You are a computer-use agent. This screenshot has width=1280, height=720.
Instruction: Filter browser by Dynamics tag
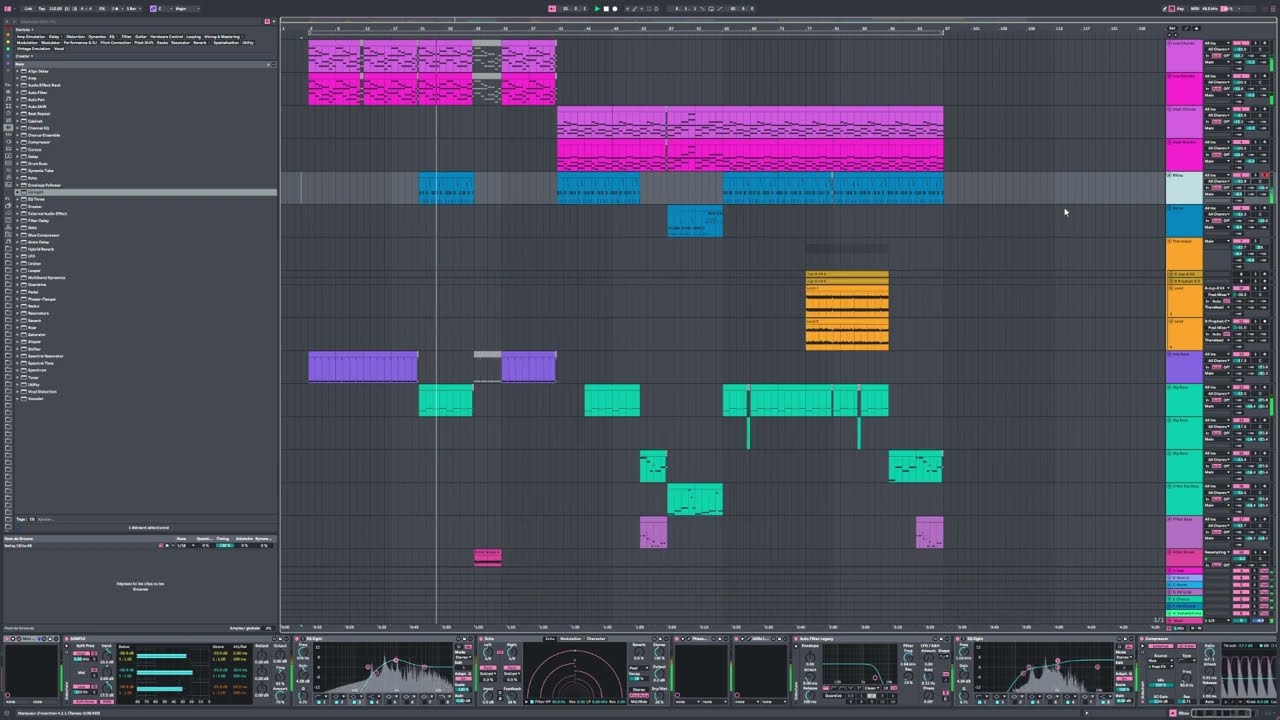coord(95,37)
